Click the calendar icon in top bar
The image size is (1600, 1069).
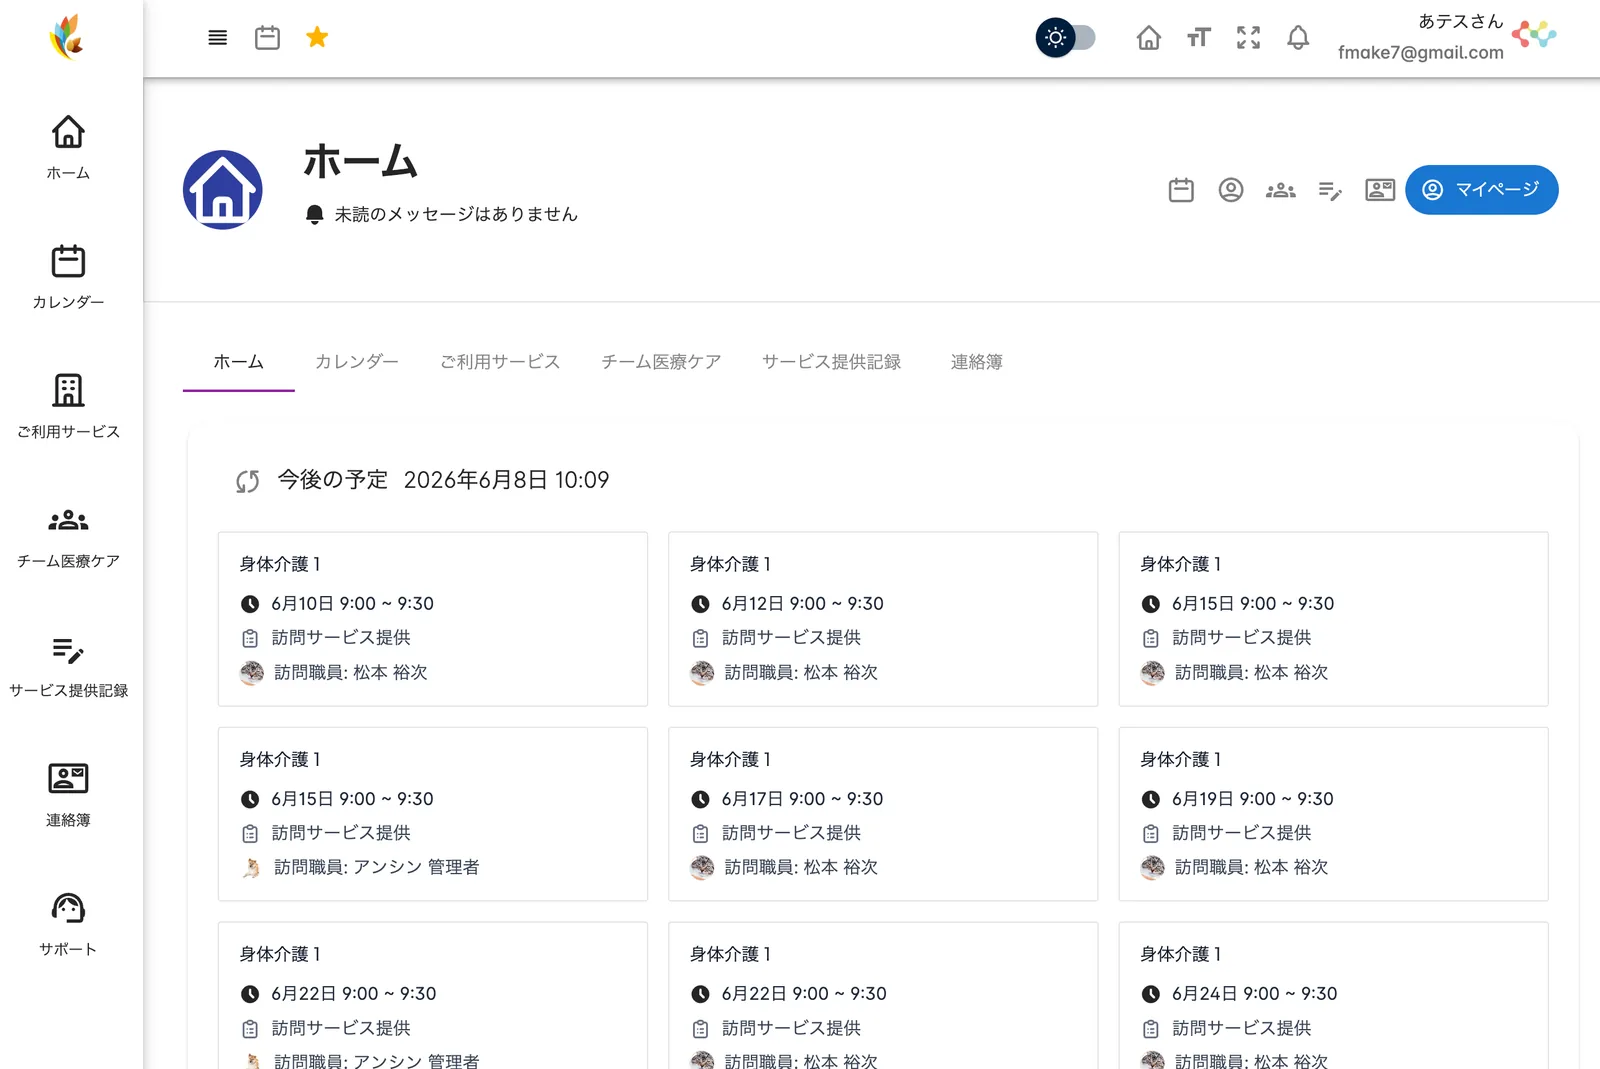point(267,38)
